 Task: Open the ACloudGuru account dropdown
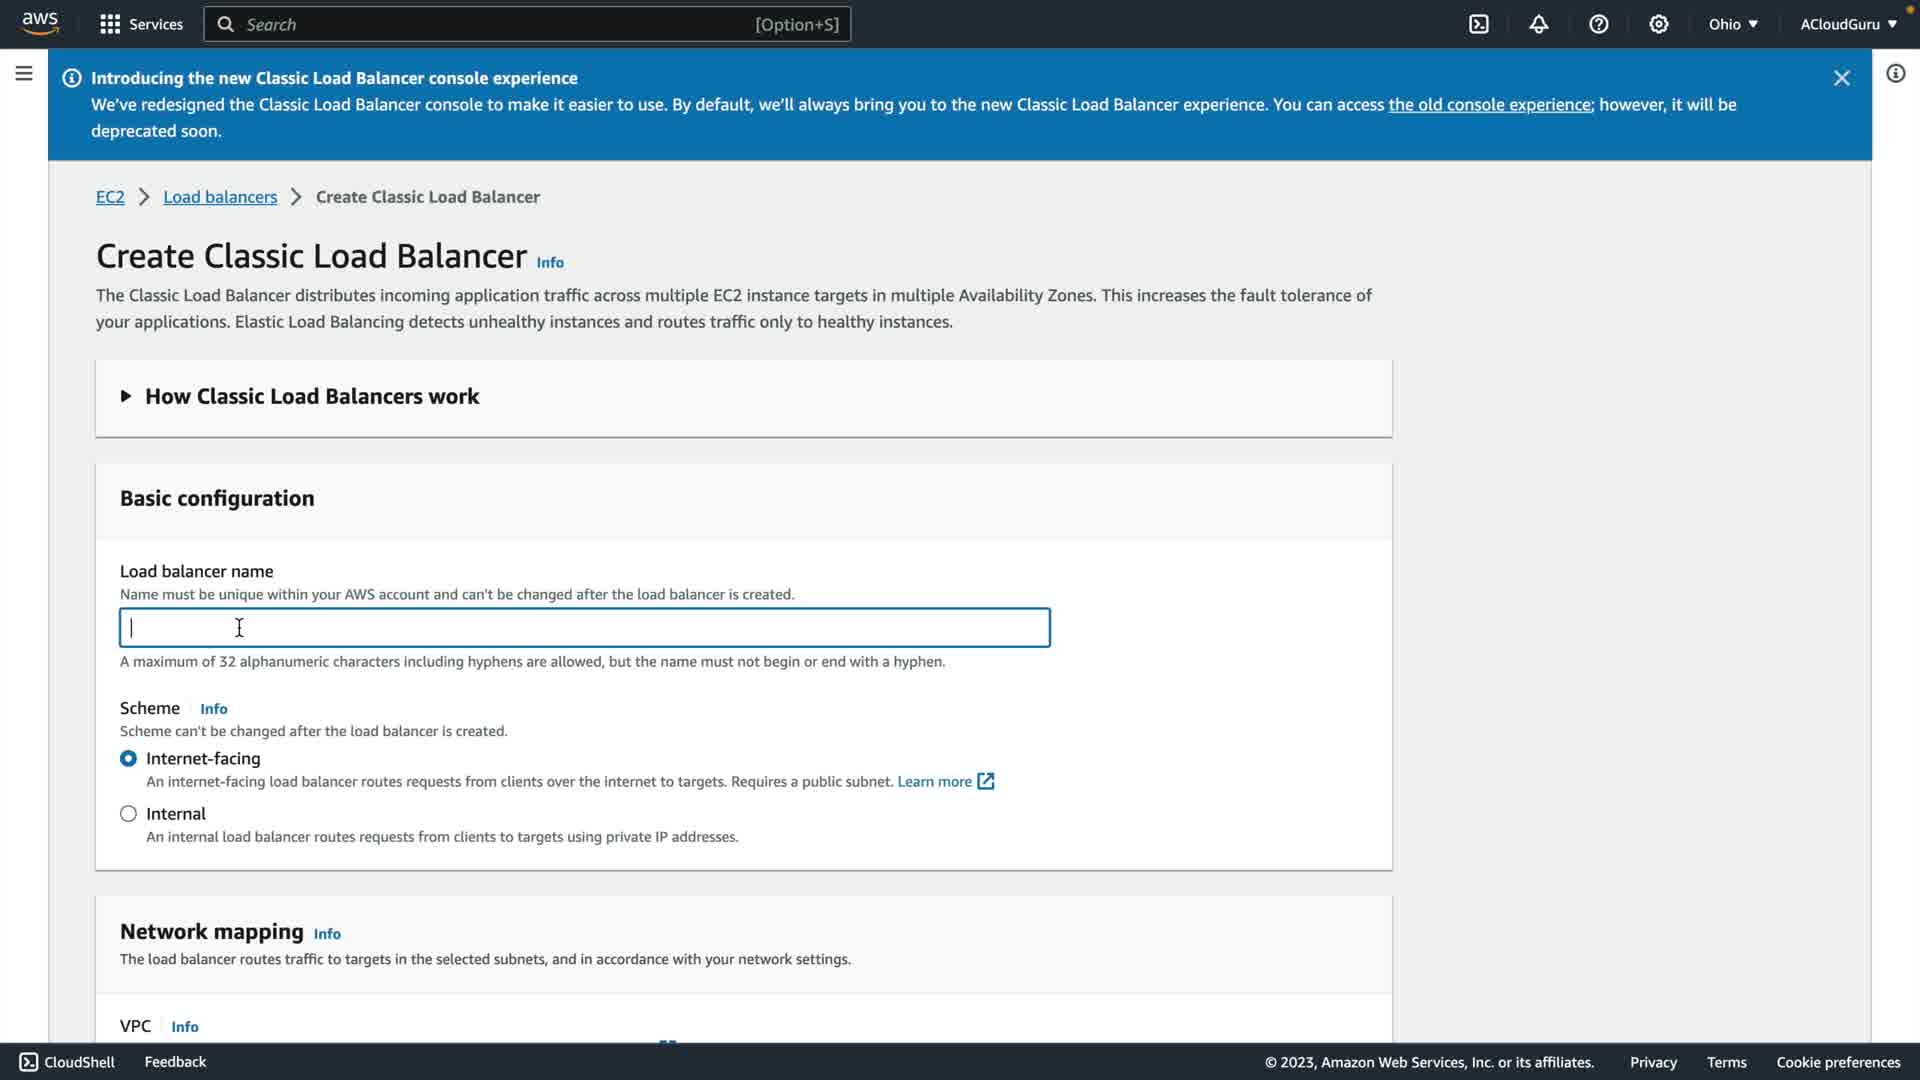point(1847,24)
